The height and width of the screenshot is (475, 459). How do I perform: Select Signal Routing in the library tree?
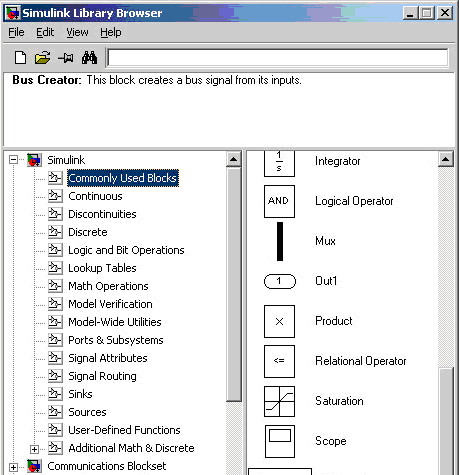coord(102,376)
